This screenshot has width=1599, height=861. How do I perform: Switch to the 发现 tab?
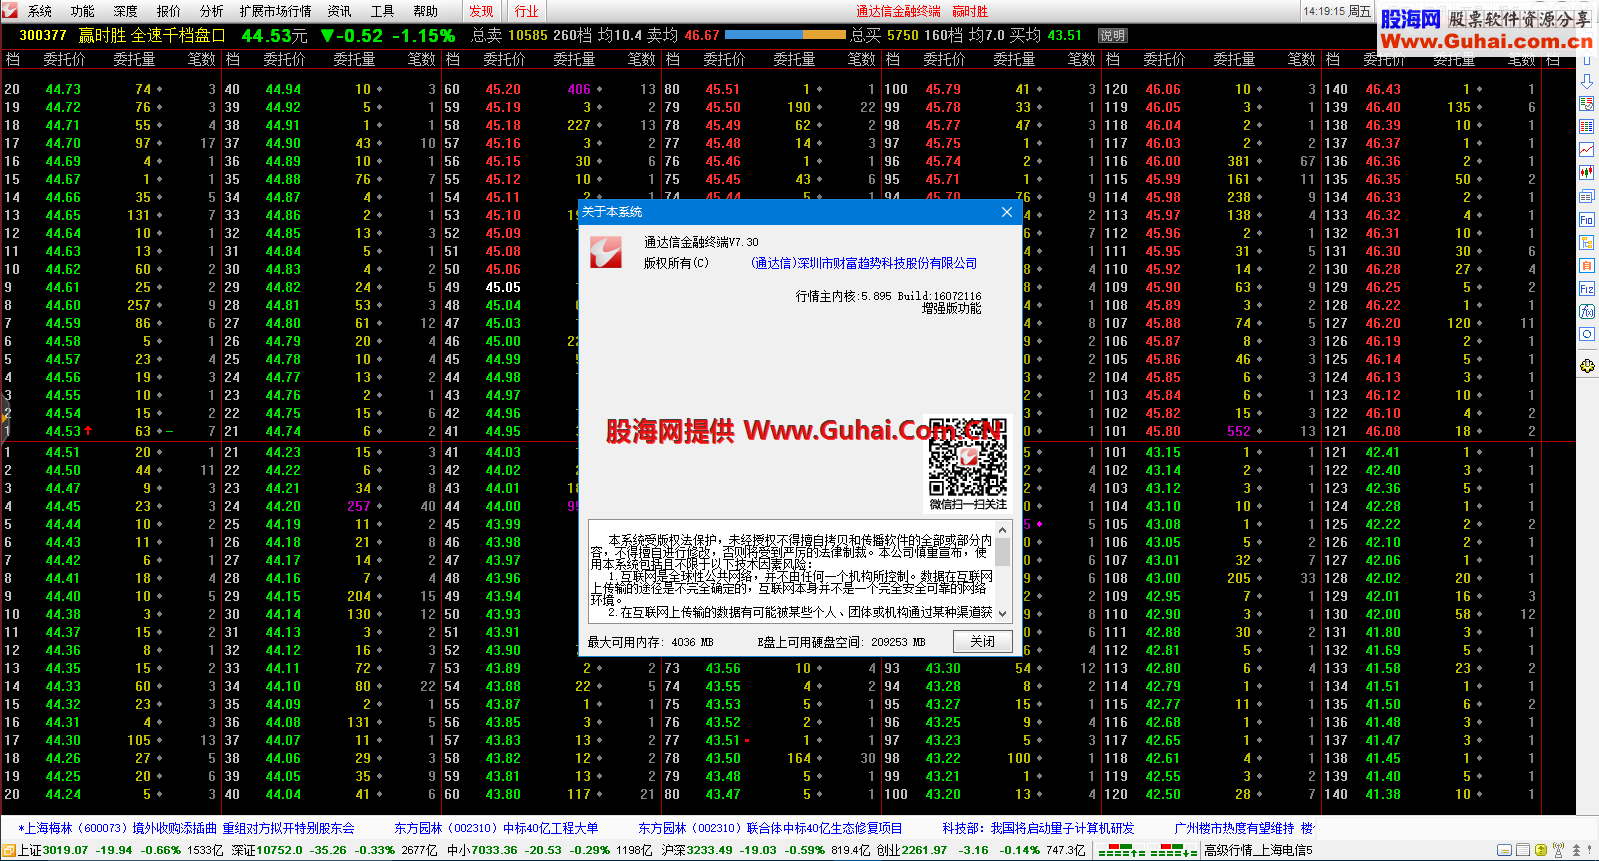point(482,11)
